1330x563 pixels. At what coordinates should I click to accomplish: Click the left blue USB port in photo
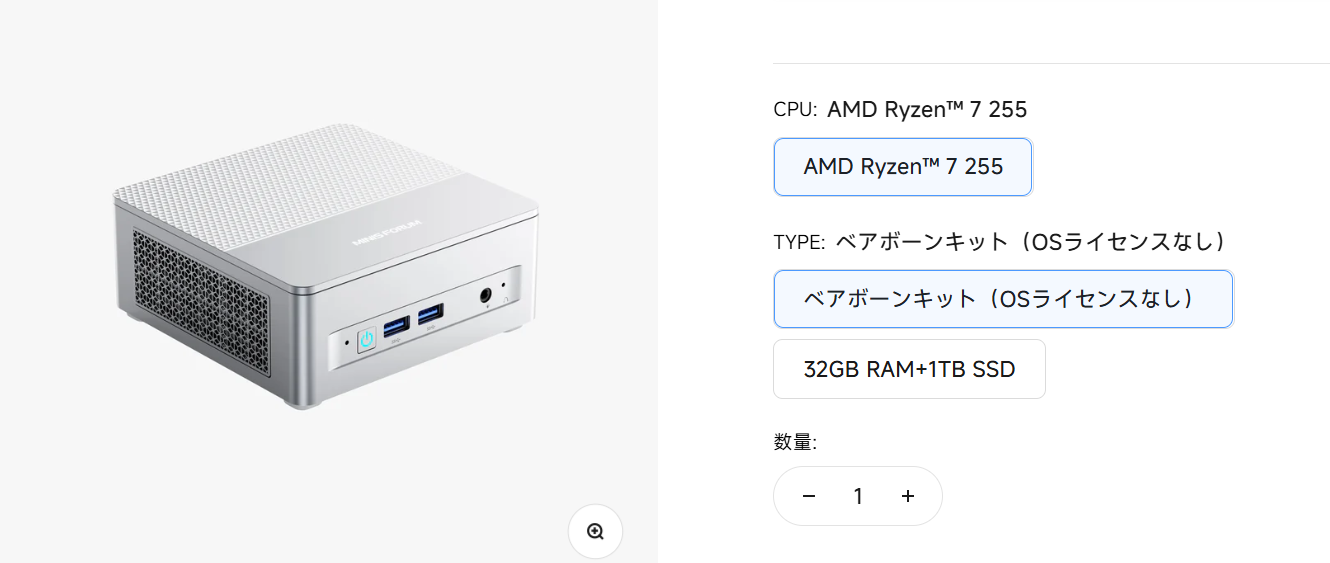396,324
